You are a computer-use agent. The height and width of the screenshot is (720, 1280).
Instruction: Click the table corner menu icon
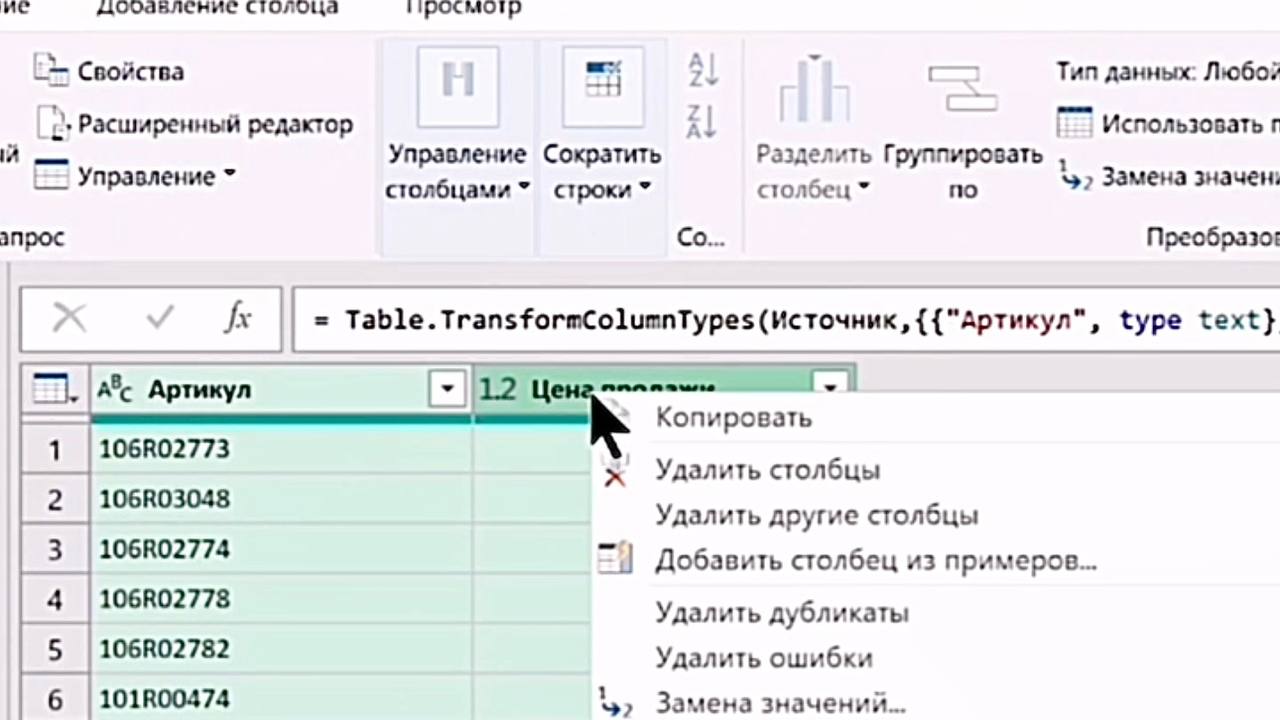pos(55,390)
